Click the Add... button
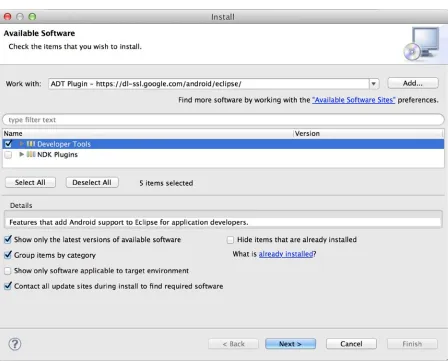This screenshot has width=448, height=361. click(413, 83)
